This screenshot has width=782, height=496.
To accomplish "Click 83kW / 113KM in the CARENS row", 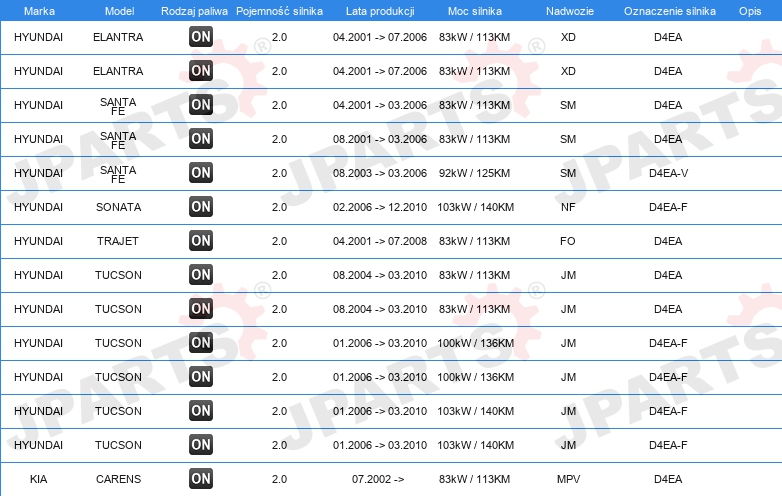I will click(474, 479).
